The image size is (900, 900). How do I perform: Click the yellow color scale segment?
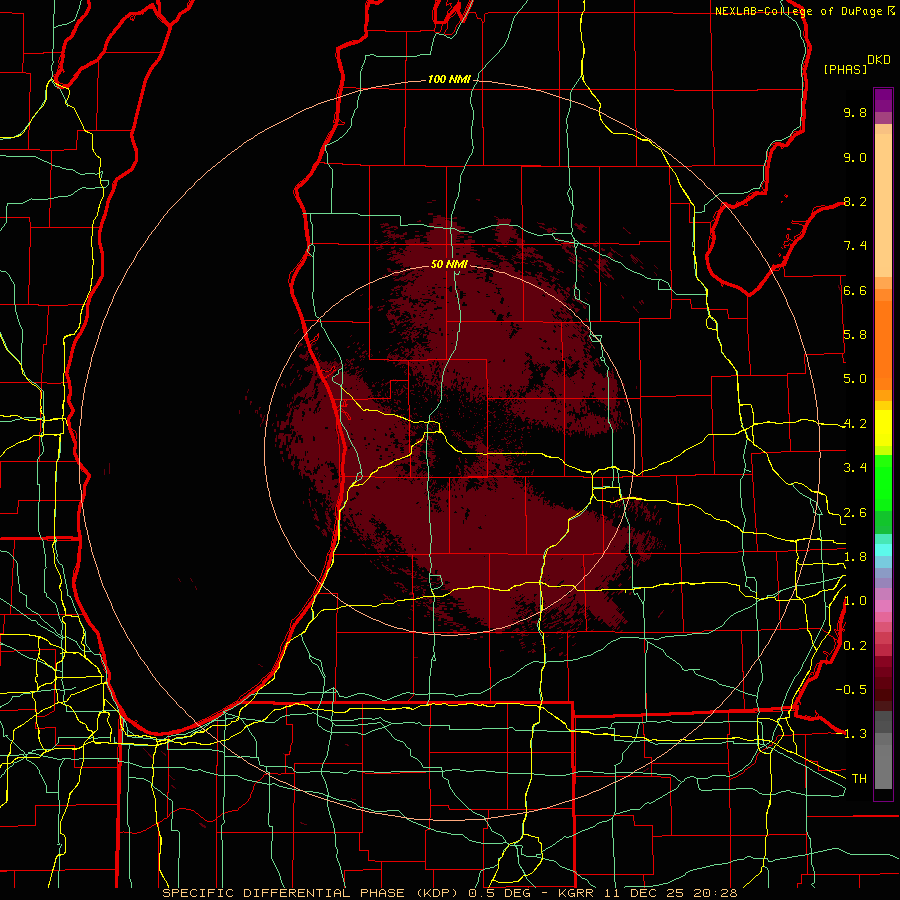[x=883, y=427]
